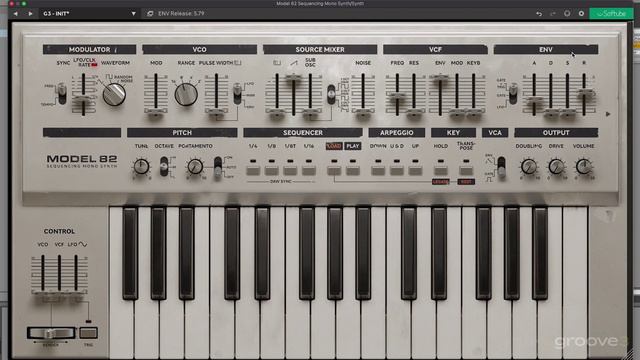Viewport: 640px width, 360px height.
Task: Click the VCO MOD slider
Action: coord(156,112)
